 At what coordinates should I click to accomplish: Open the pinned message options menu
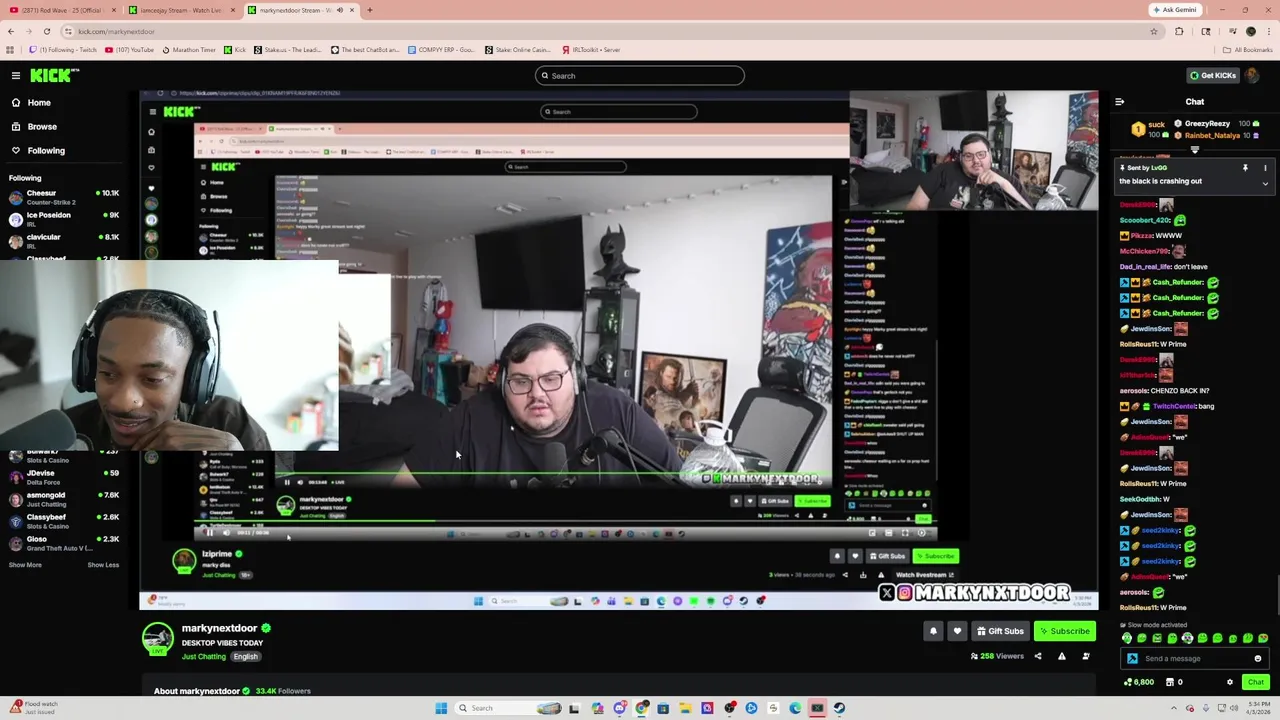pos(1265,168)
